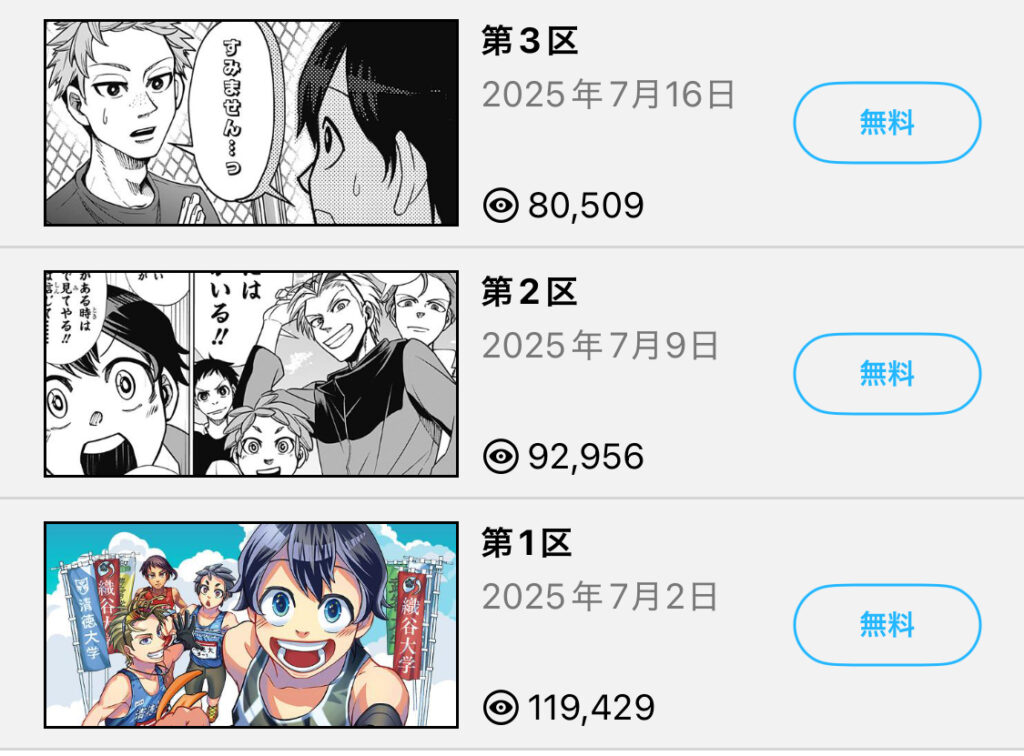Open the 第3区 manga panel thumbnail
Screen dimensions: 1024x756
click(x=251, y=123)
